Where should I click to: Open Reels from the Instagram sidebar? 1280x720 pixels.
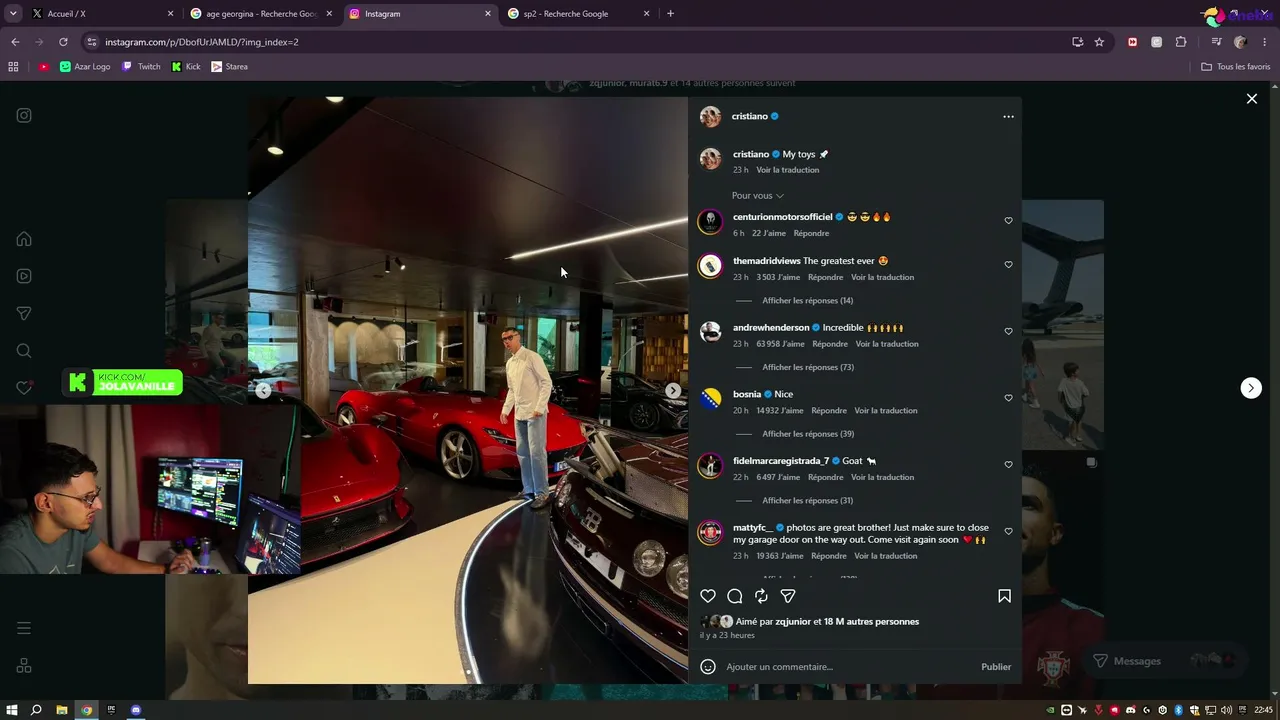pos(24,276)
